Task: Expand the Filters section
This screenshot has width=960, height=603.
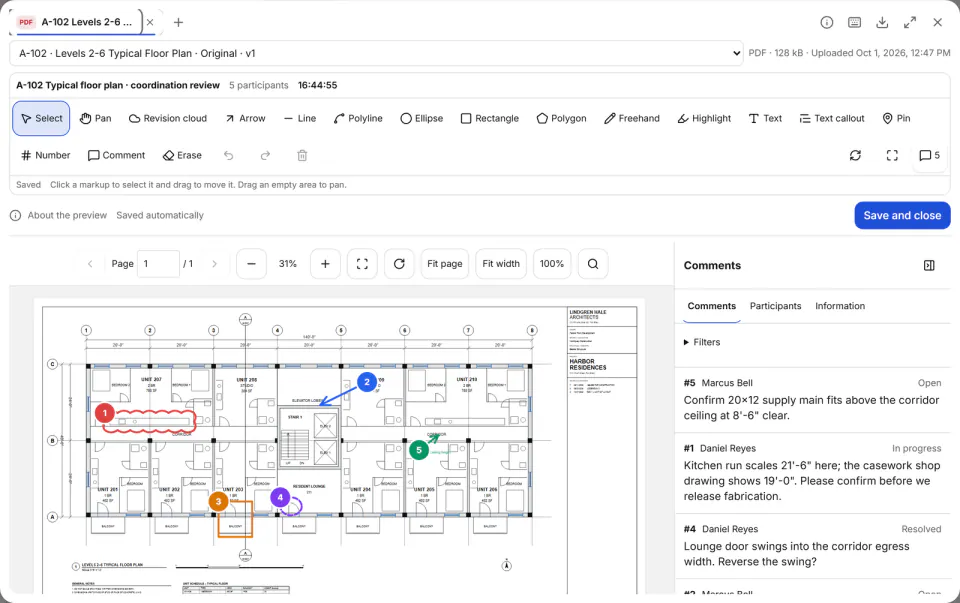Action: 702,342
